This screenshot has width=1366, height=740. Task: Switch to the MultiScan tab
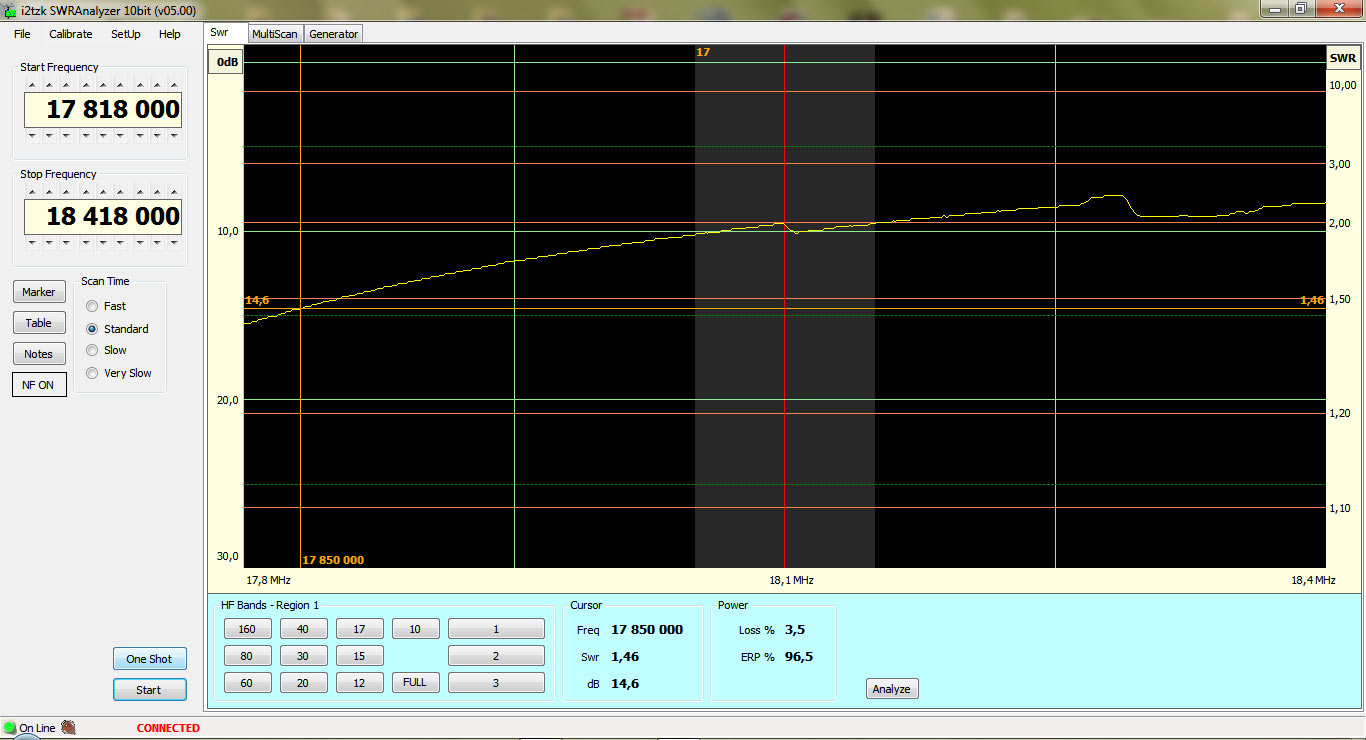coord(274,34)
